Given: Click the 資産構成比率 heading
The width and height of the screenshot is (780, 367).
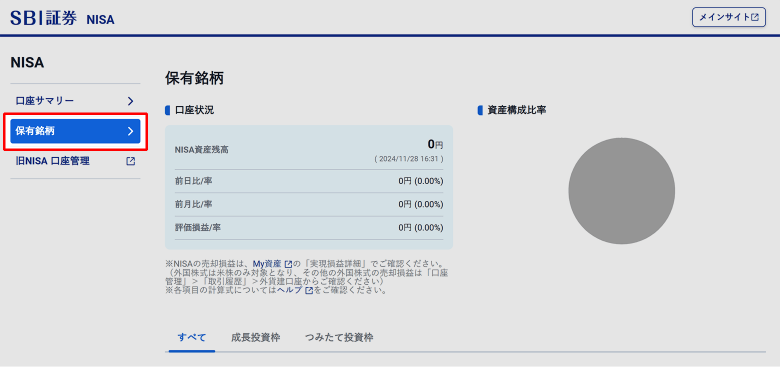Looking at the screenshot, I should click(x=517, y=110).
